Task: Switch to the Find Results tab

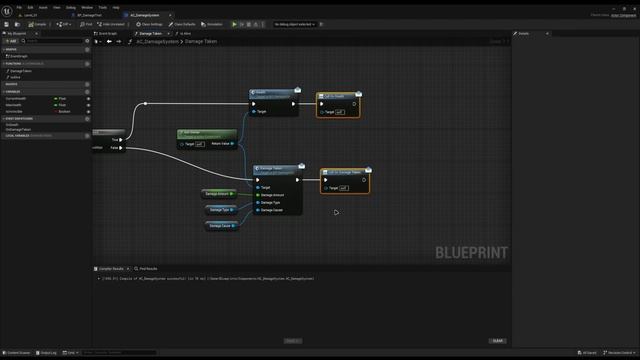Action: click(x=146, y=269)
